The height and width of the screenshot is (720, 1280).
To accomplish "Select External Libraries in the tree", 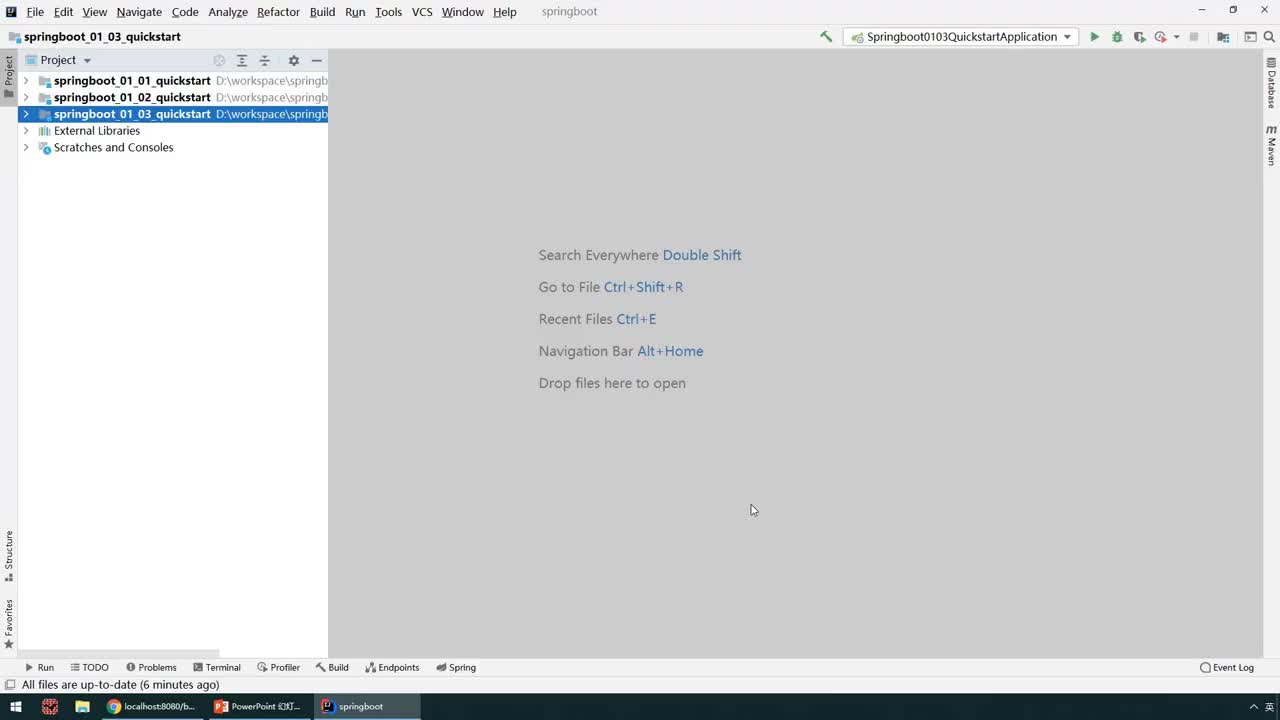I will pos(97,131).
